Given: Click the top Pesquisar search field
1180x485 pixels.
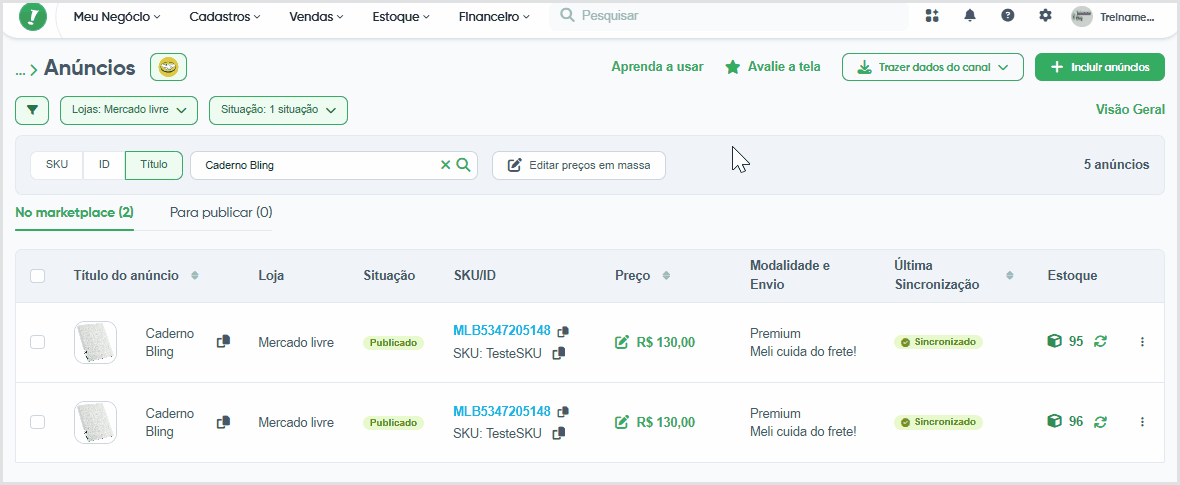Looking at the screenshot, I should tap(728, 16).
